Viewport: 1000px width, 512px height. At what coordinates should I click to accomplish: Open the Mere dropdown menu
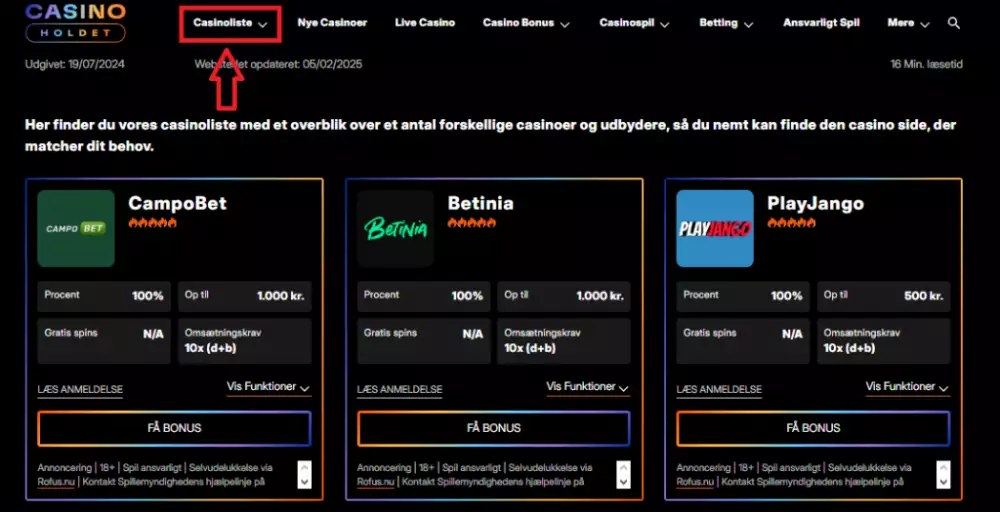[908, 23]
